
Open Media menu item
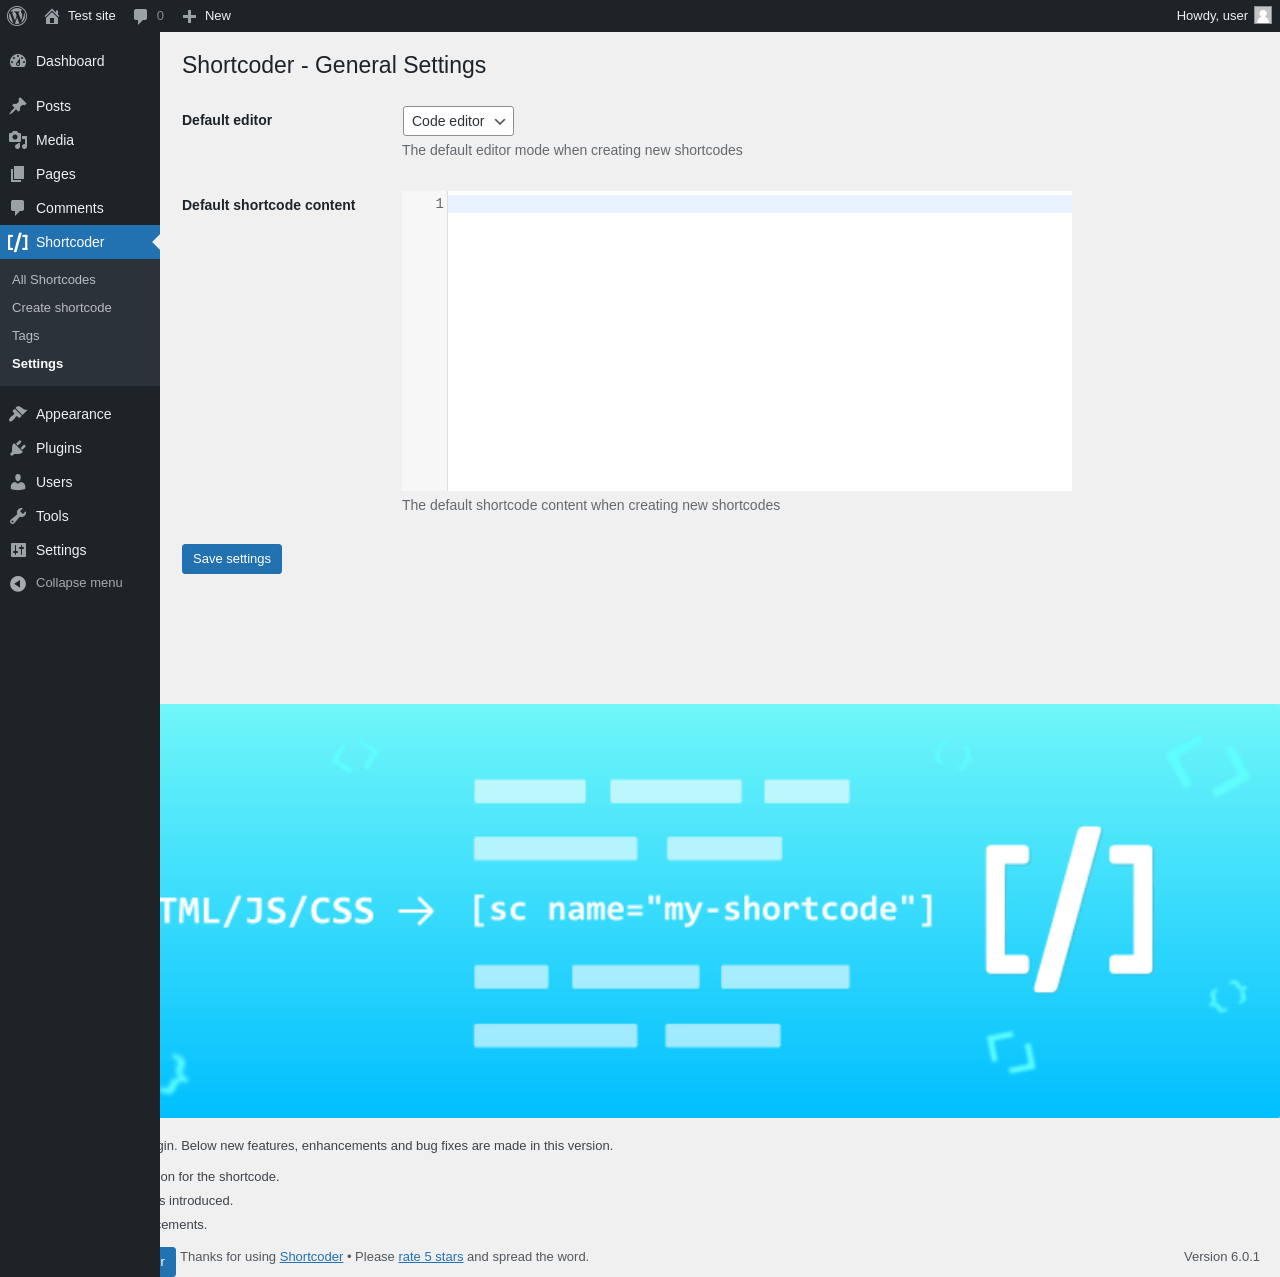click(80, 140)
